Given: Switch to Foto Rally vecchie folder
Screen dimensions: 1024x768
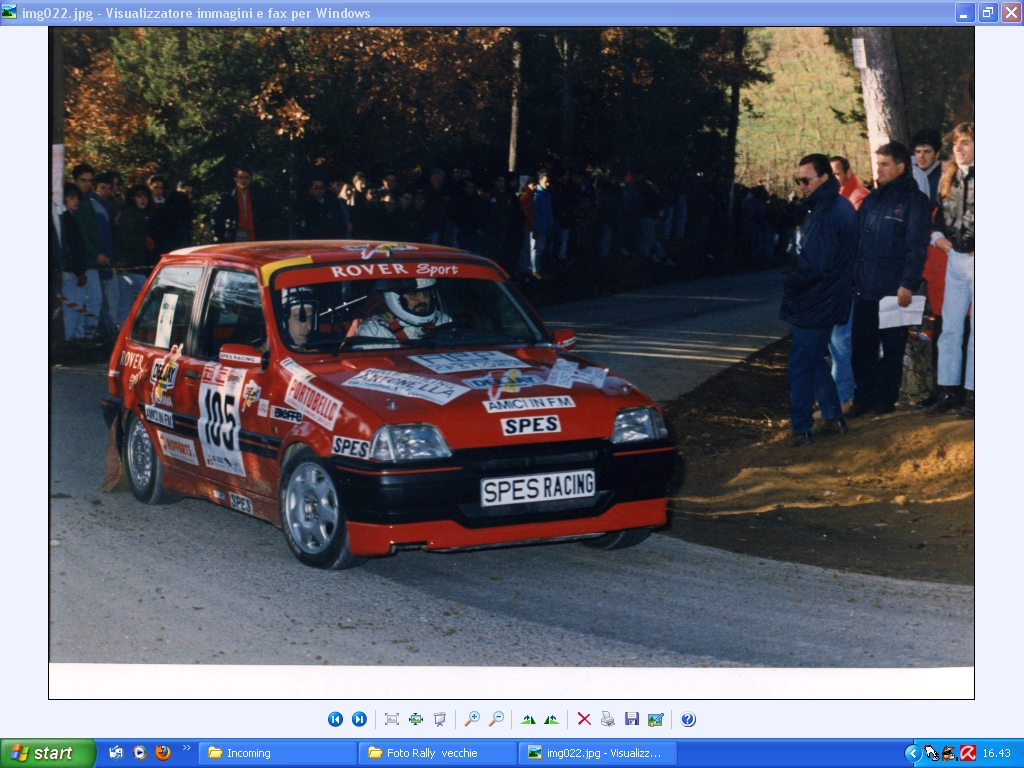Looking at the screenshot, I should (x=438, y=753).
